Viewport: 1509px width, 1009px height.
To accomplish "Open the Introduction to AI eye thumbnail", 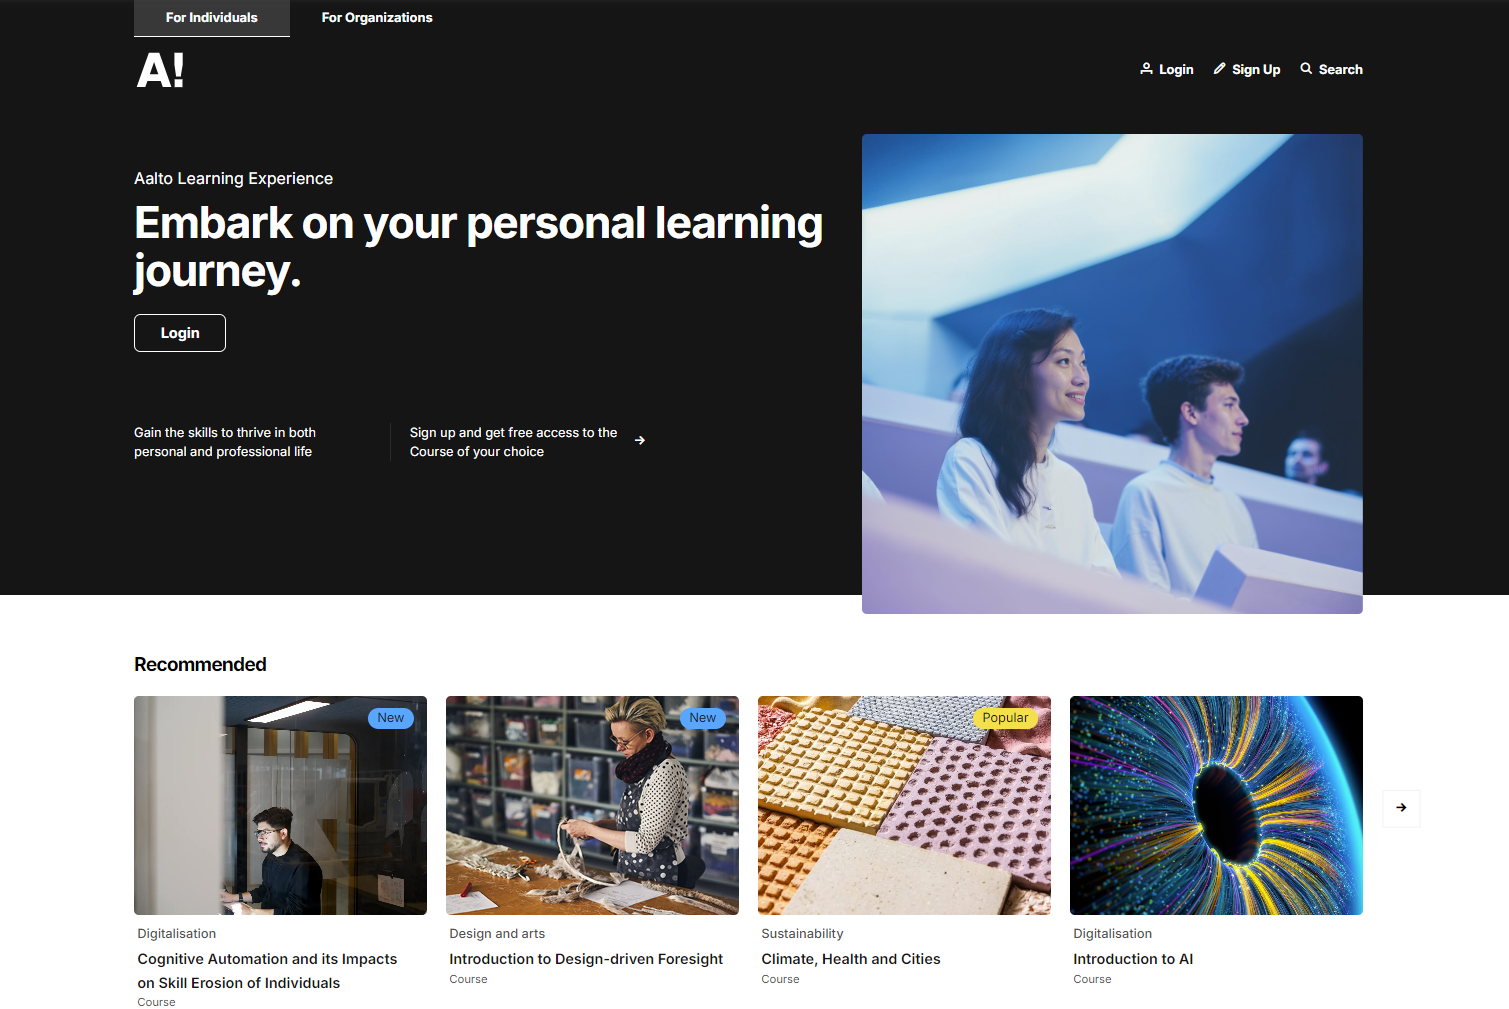I will (x=1216, y=805).
